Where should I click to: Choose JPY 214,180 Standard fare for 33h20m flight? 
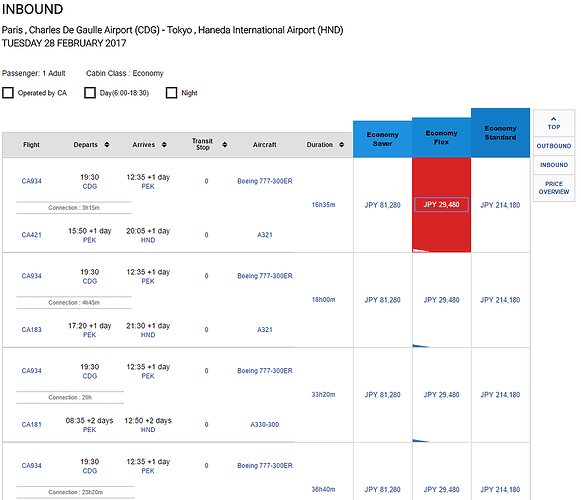coord(500,395)
